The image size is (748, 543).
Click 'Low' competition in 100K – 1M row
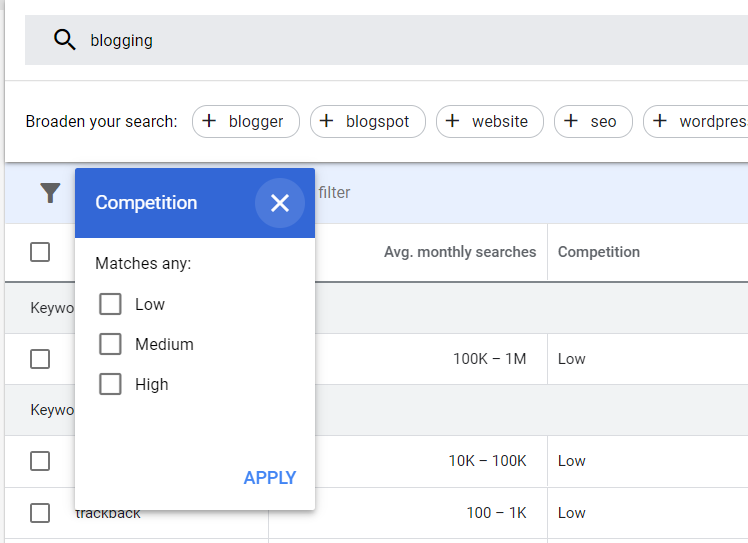click(571, 359)
